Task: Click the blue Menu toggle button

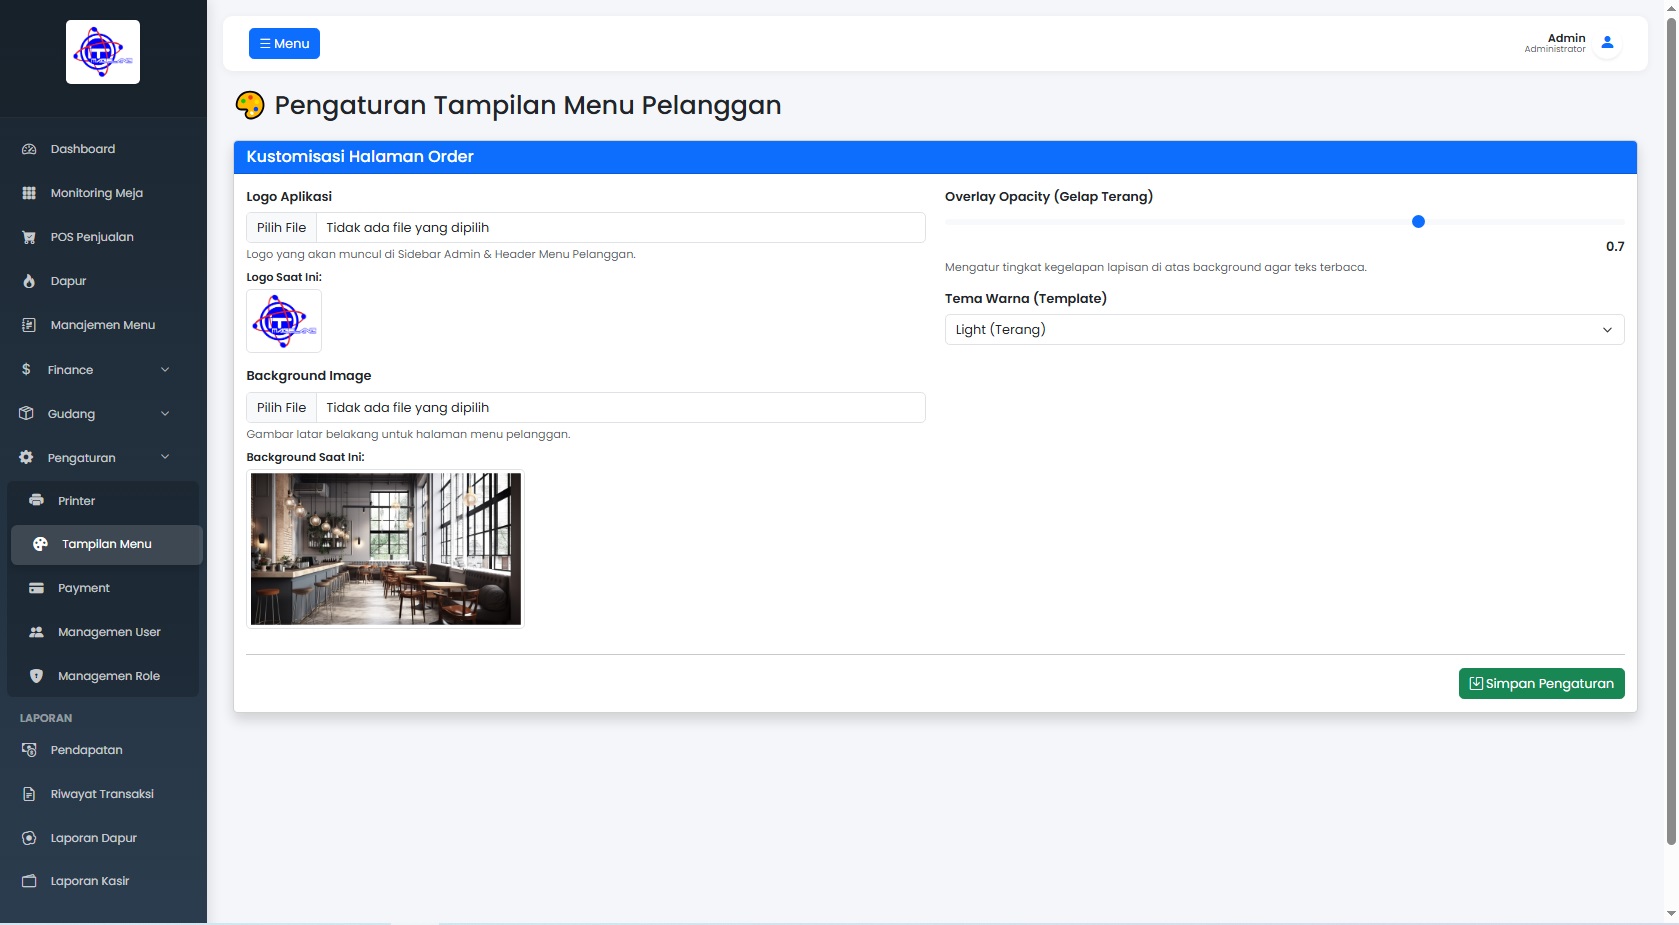Action: pos(284,43)
